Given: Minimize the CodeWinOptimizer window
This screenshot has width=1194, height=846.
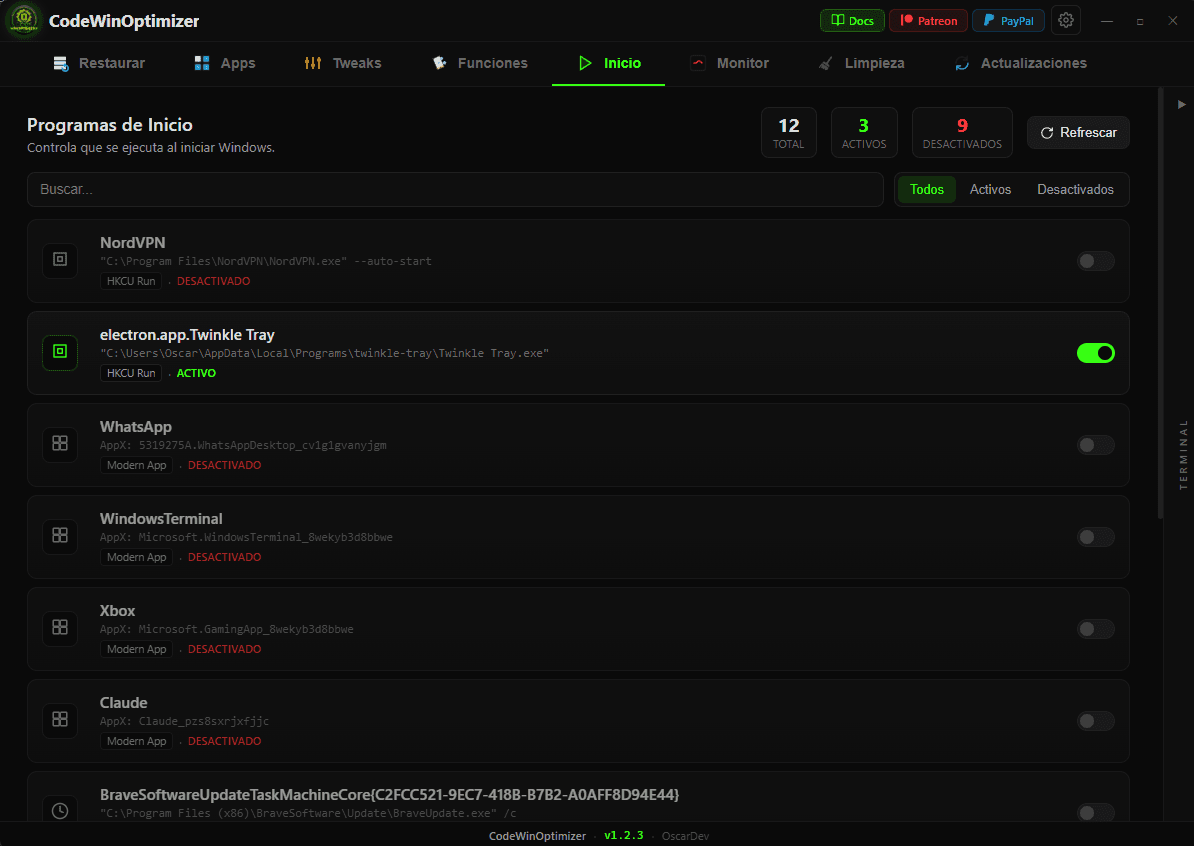Looking at the screenshot, I should 1106,21.
